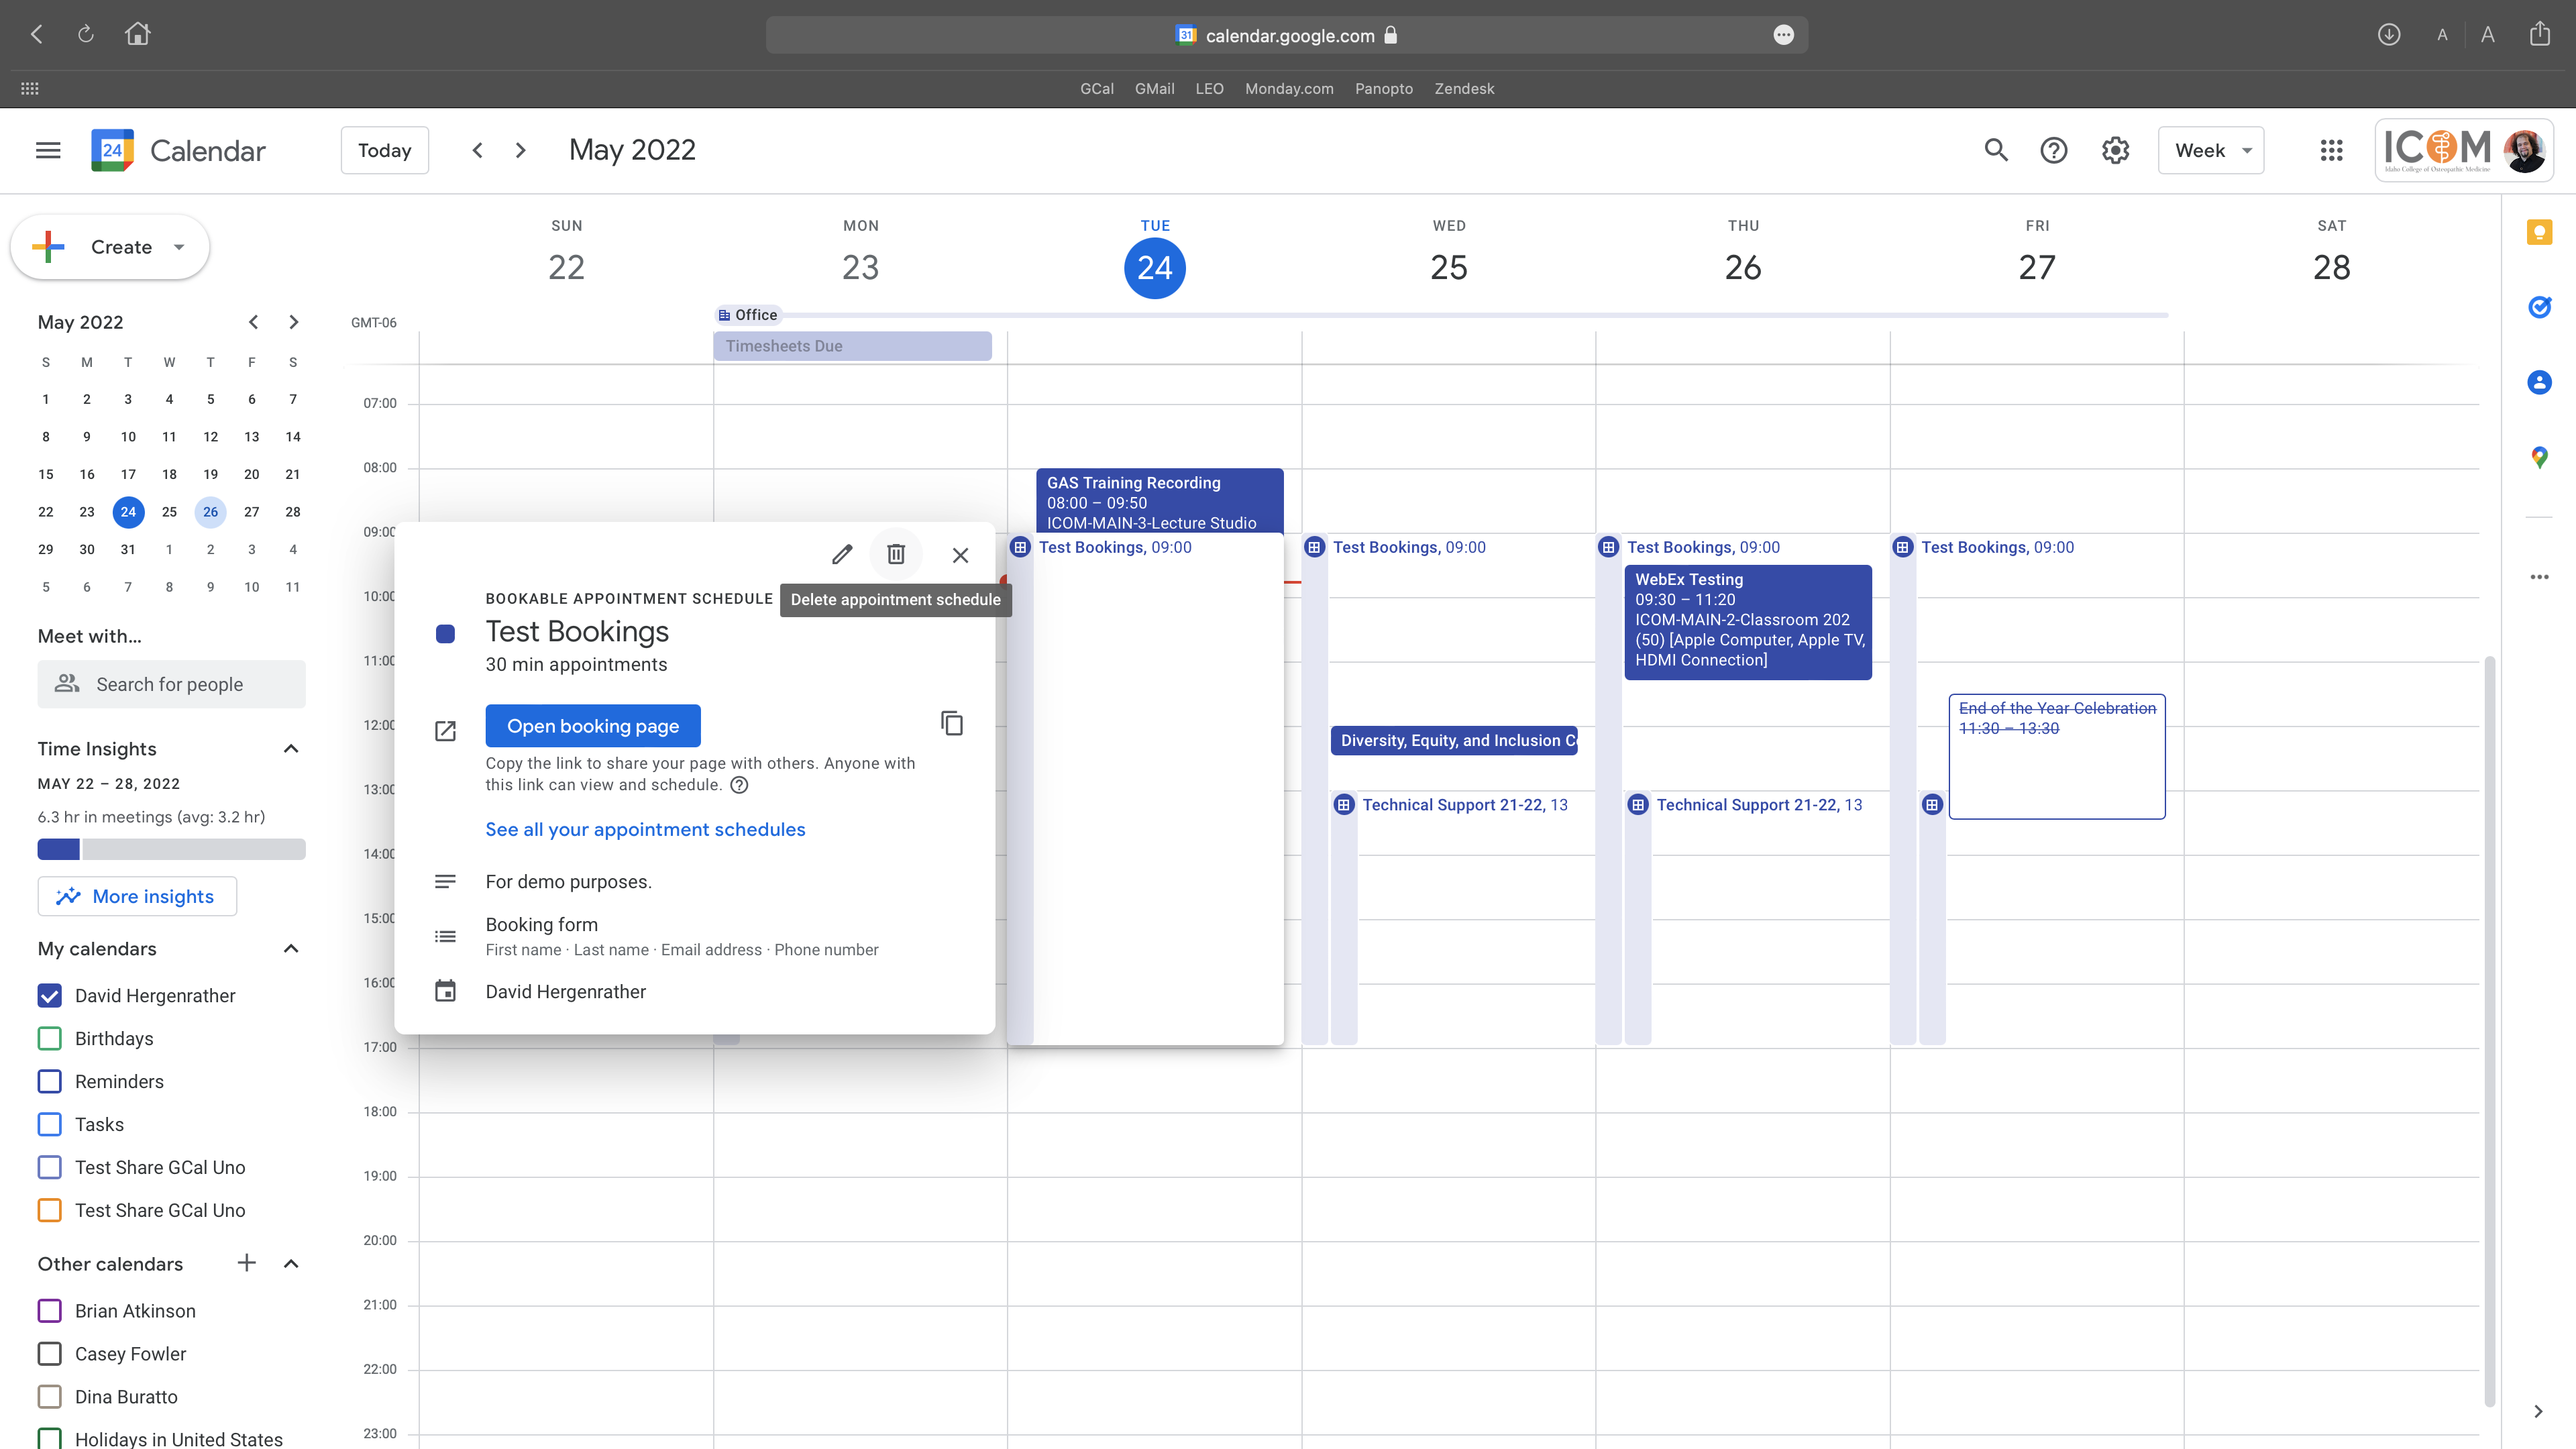The width and height of the screenshot is (2576, 1449).
Task: Open the browser home page
Action: [138, 34]
